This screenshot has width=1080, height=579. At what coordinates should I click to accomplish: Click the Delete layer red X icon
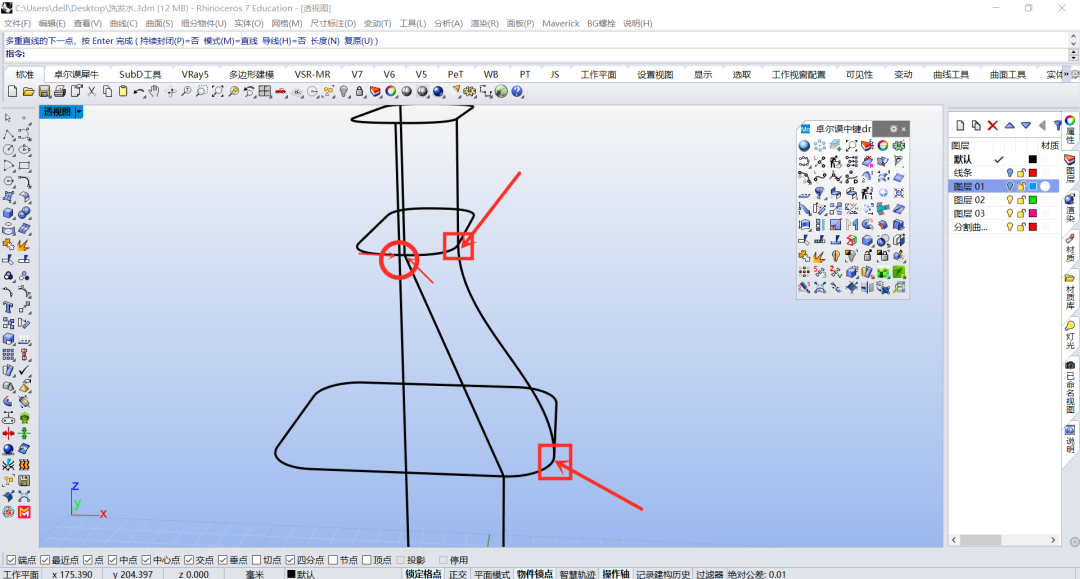click(x=993, y=125)
